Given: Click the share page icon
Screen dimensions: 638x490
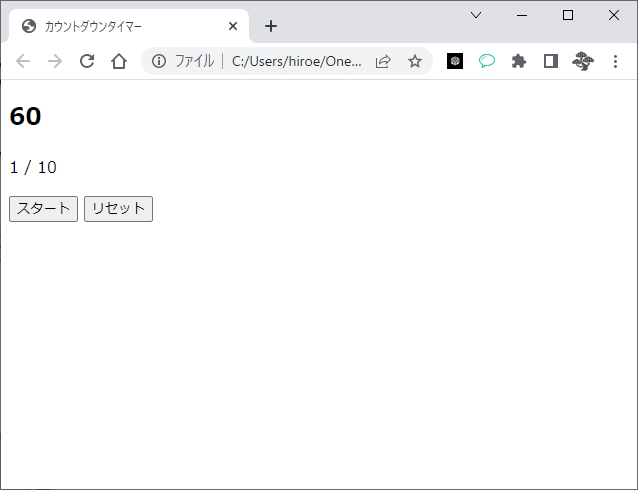Looking at the screenshot, I should click(383, 61).
